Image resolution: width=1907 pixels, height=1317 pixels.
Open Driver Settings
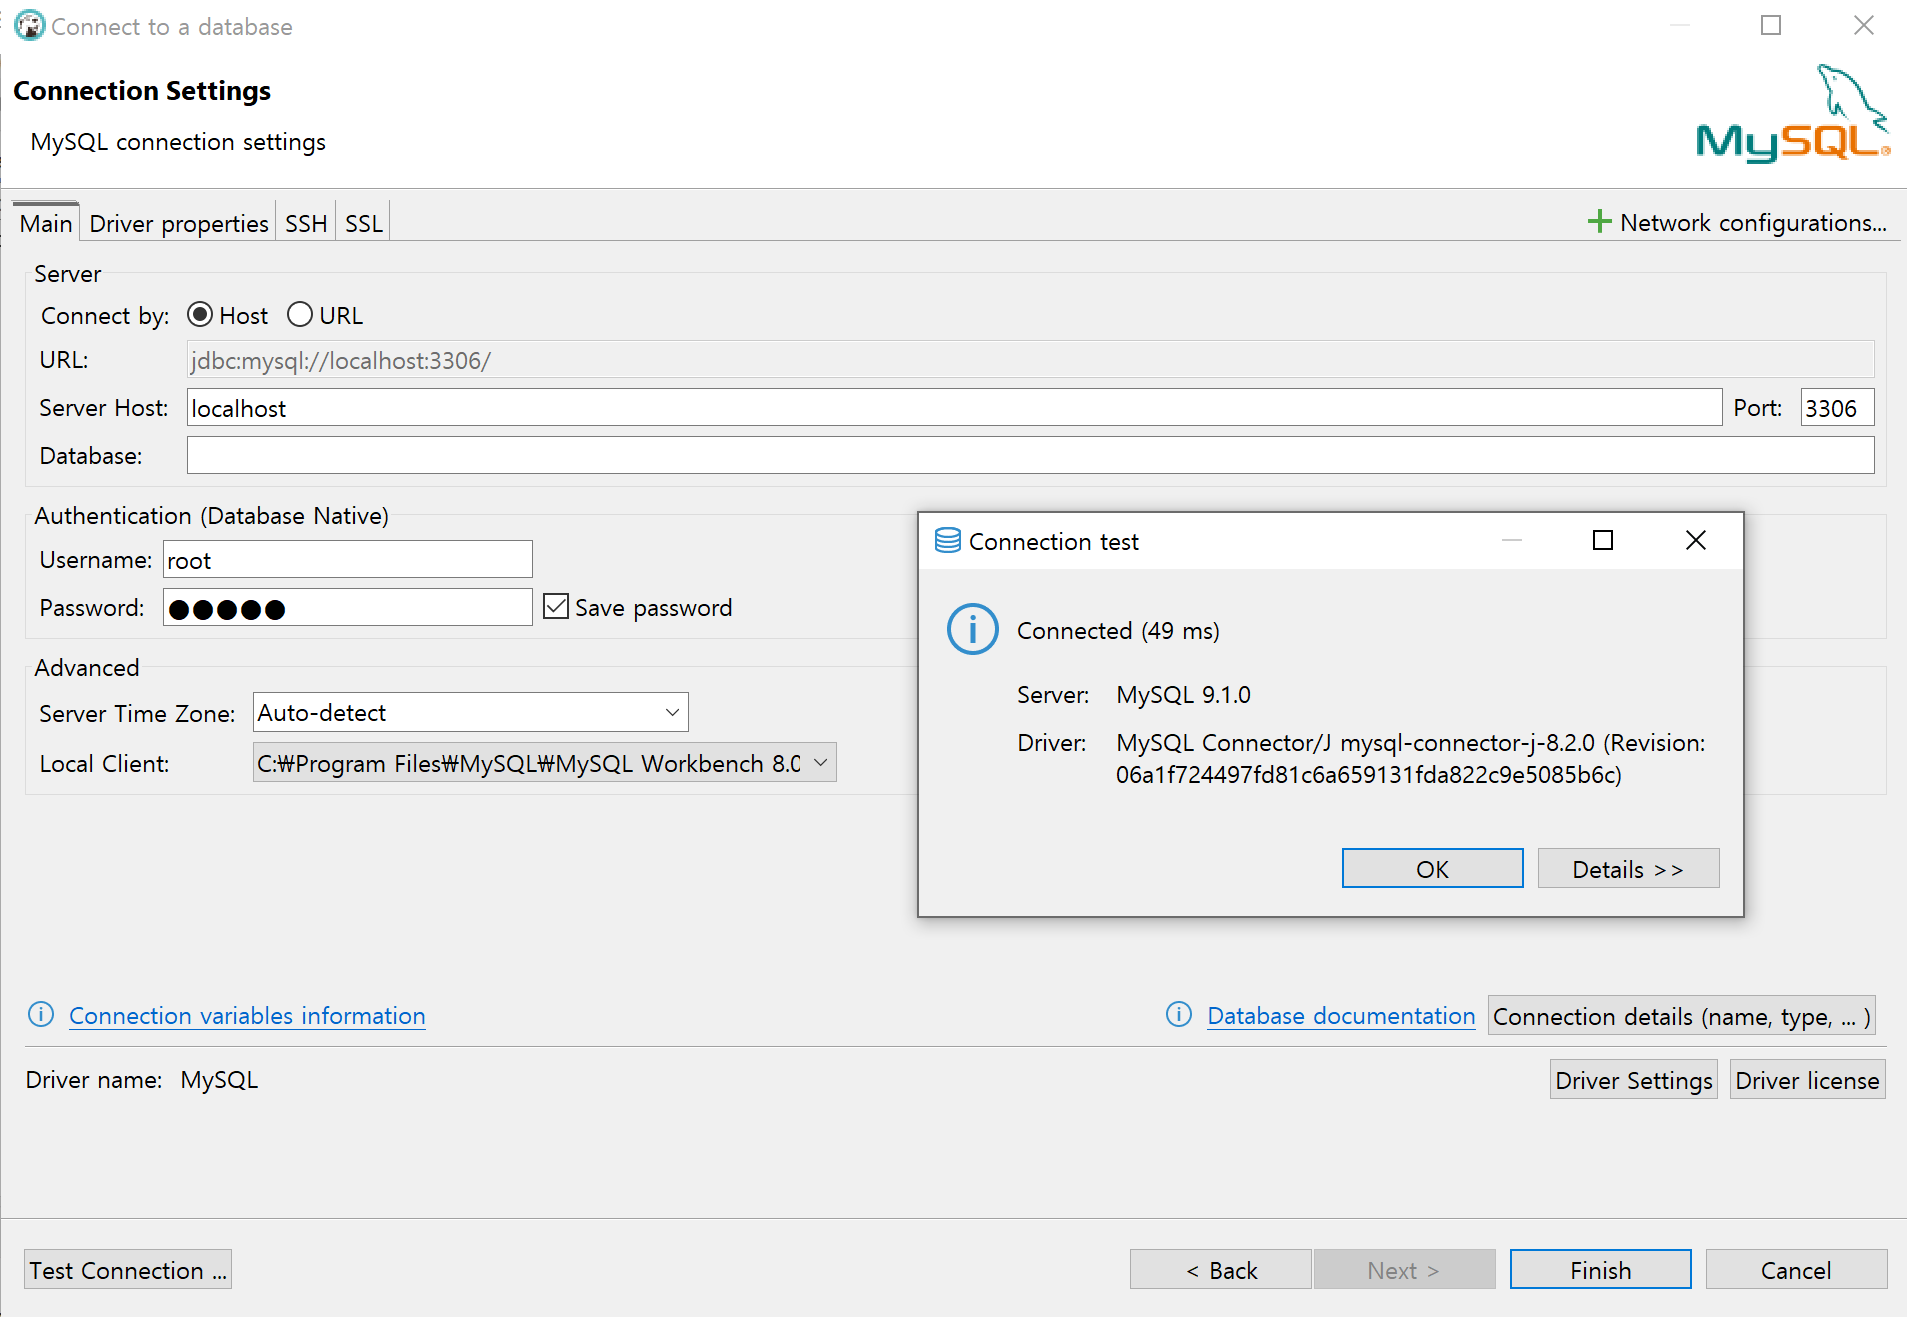[x=1633, y=1080]
